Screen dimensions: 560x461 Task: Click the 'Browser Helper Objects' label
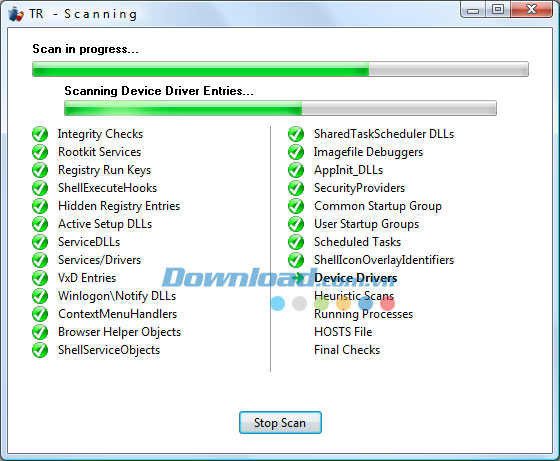[120, 332]
